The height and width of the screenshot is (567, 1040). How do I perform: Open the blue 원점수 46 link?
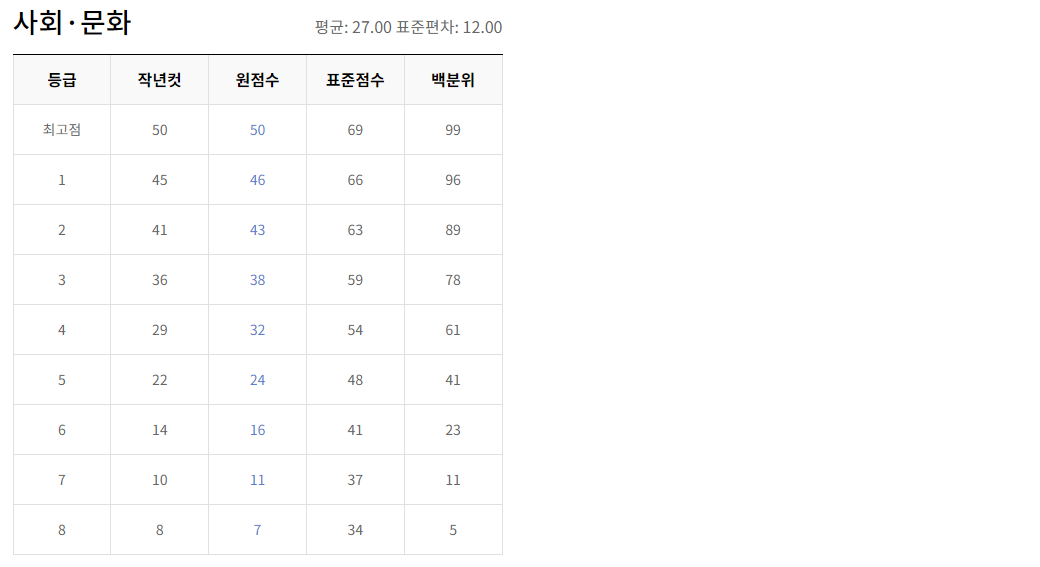[257, 180]
